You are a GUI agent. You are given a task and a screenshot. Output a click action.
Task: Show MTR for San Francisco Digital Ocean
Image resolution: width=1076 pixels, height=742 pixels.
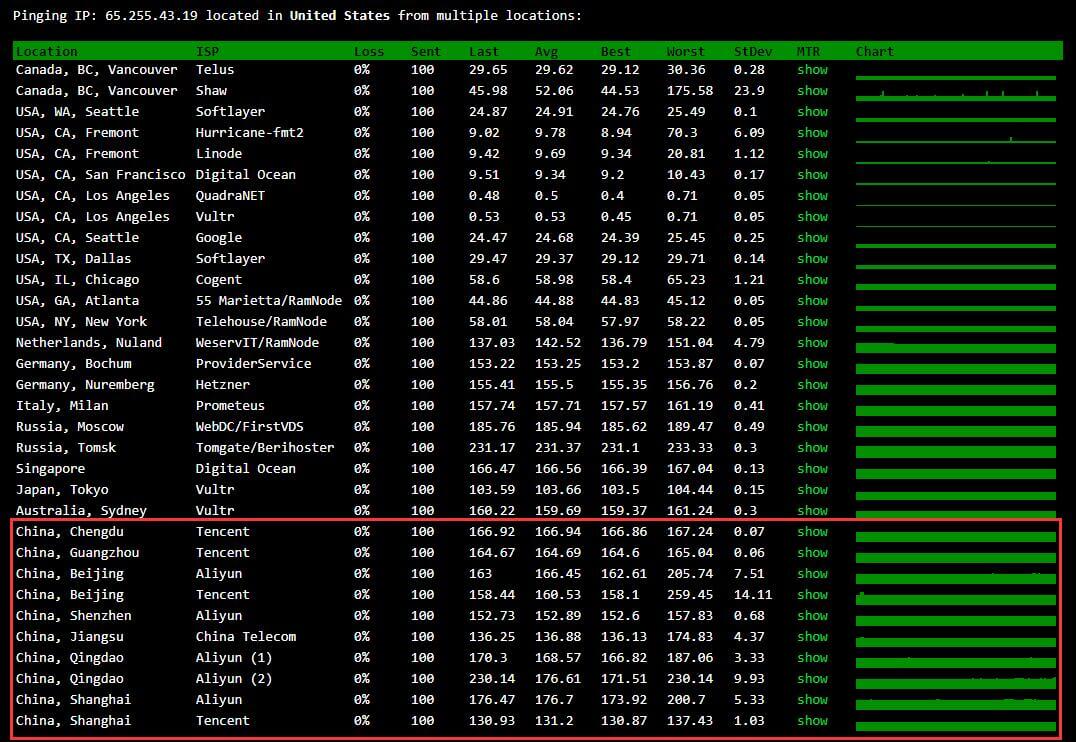point(812,175)
